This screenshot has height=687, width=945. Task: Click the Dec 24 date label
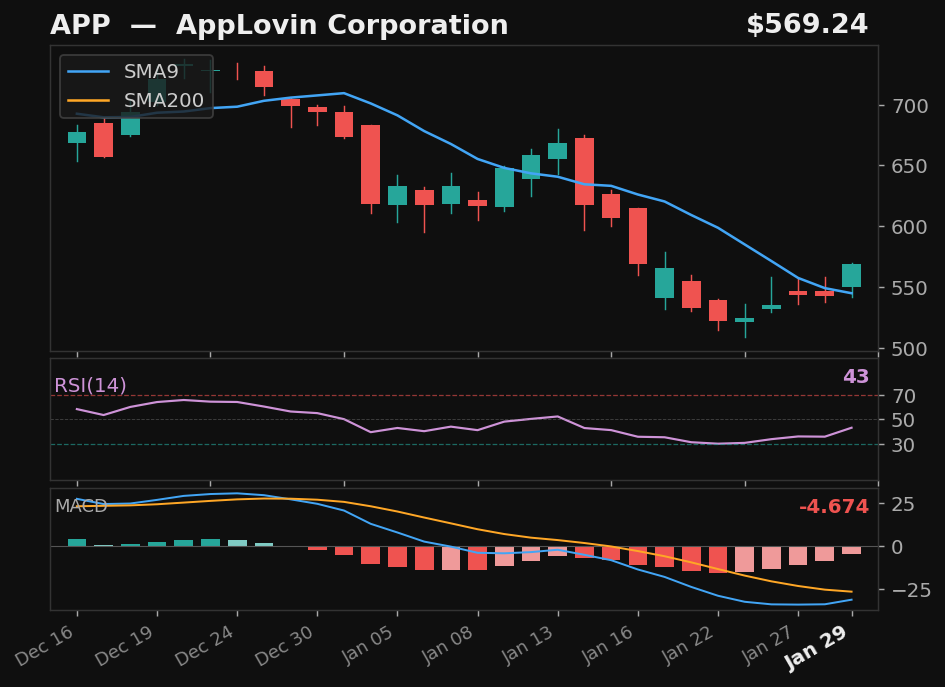point(205,645)
